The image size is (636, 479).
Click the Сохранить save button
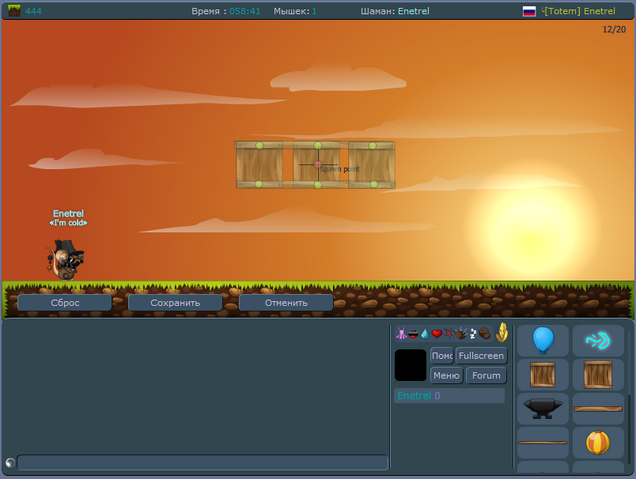(175, 303)
